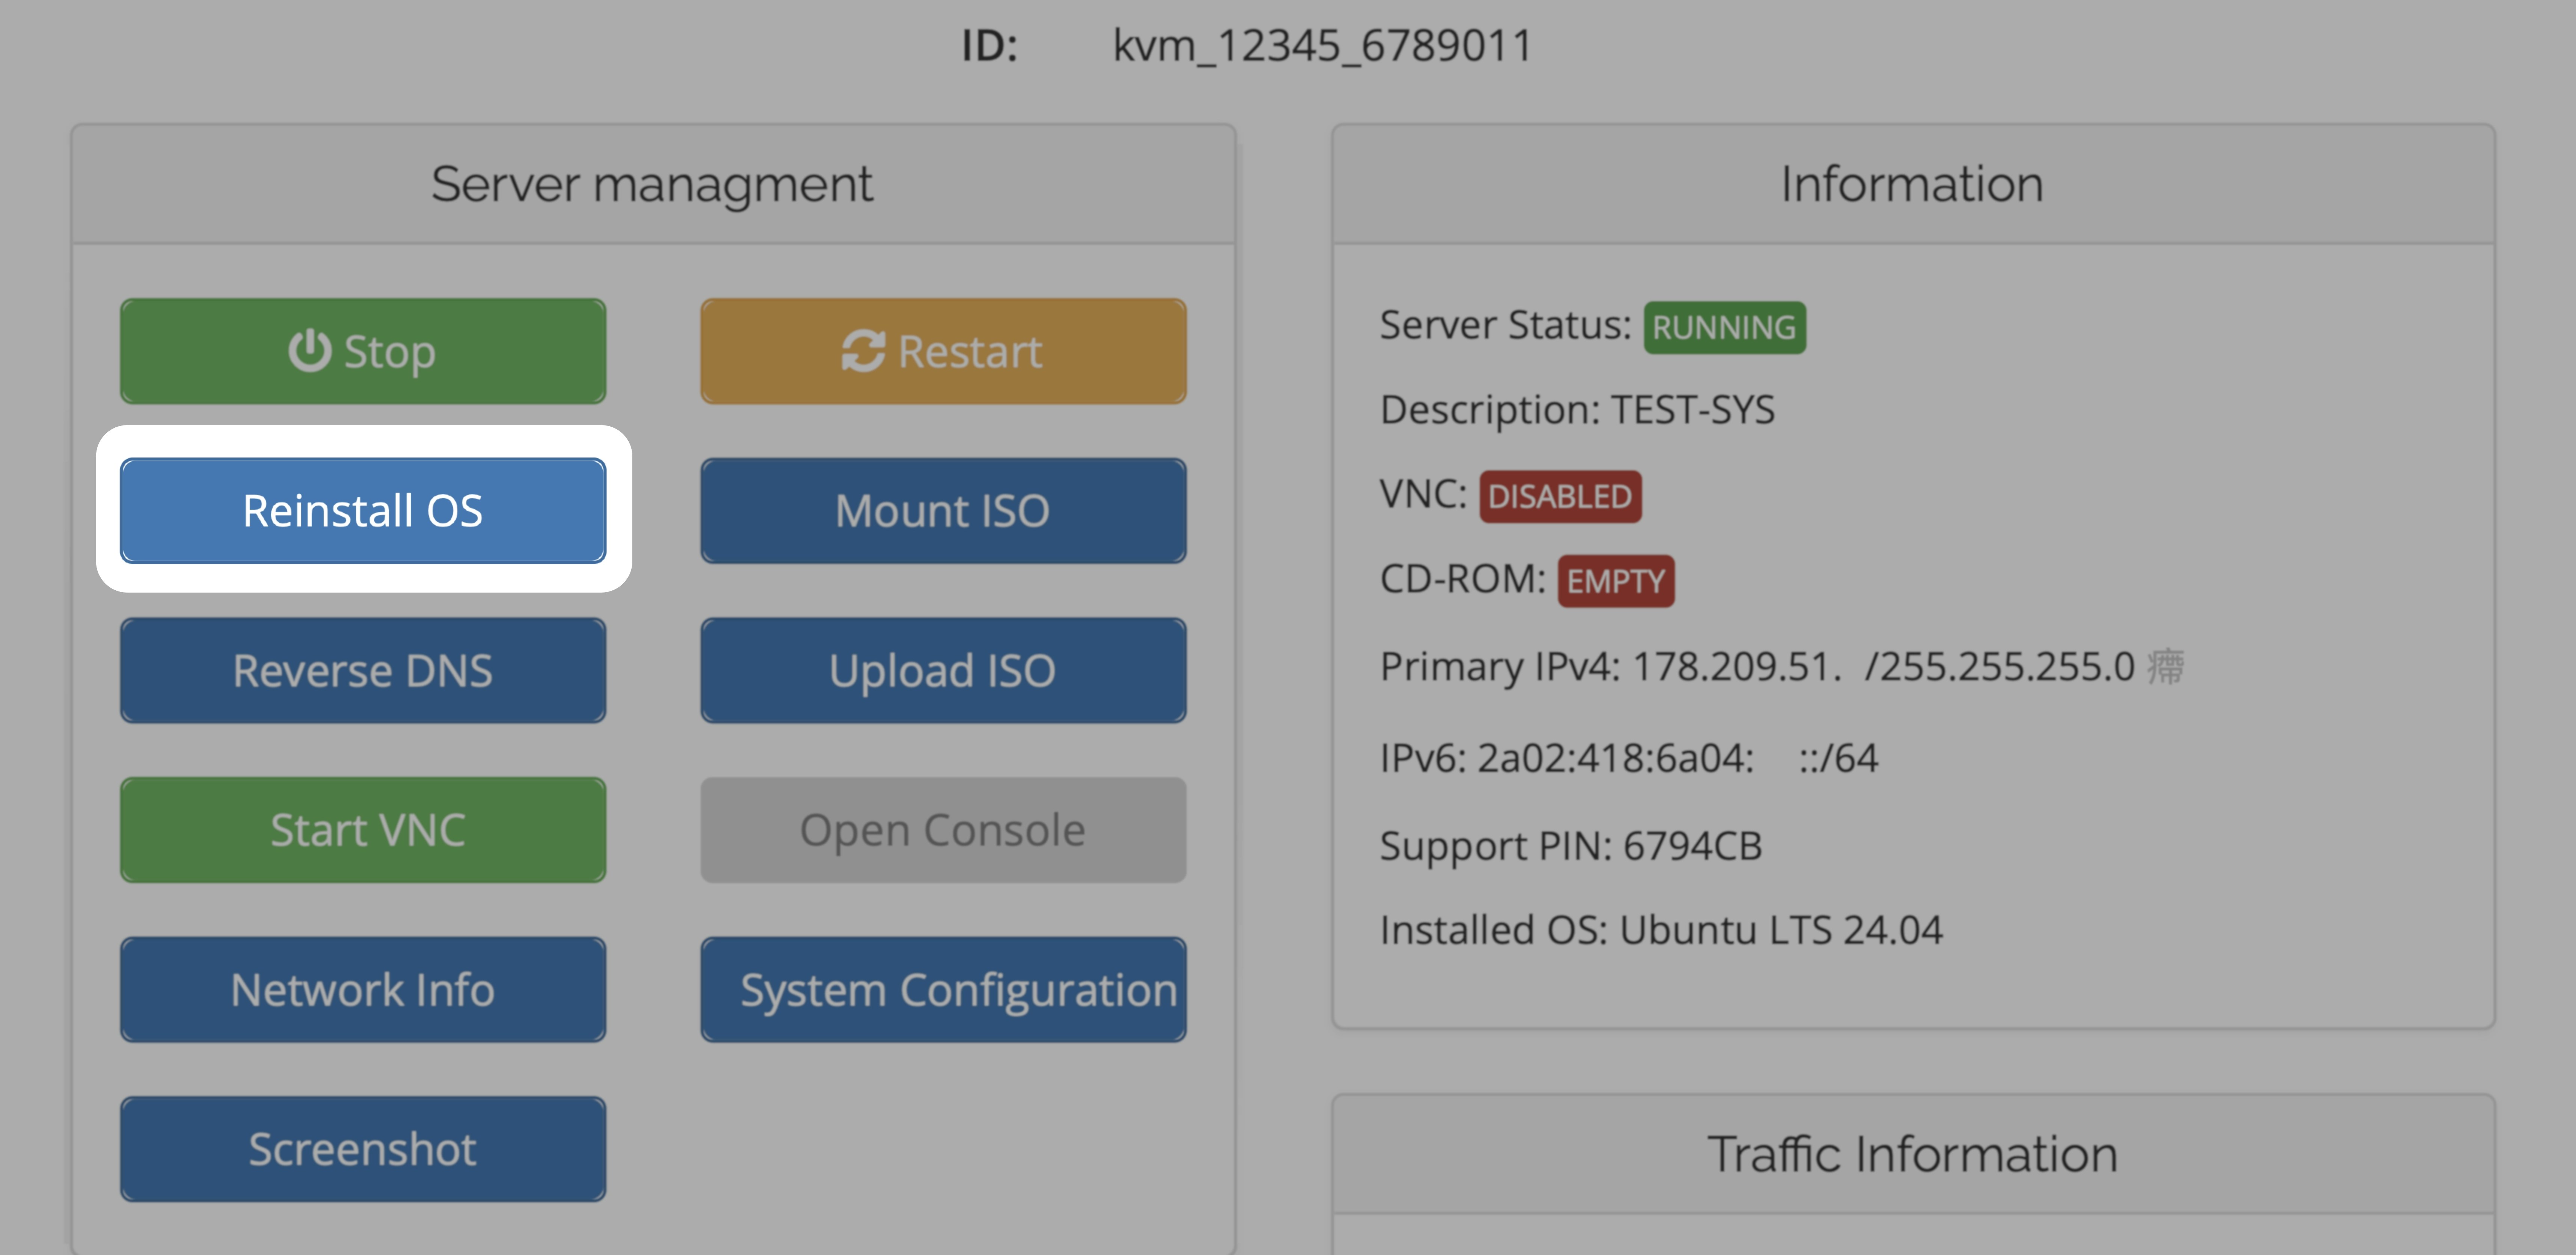View Network Info
This screenshot has width=2576, height=1255.
[x=363, y=990]
